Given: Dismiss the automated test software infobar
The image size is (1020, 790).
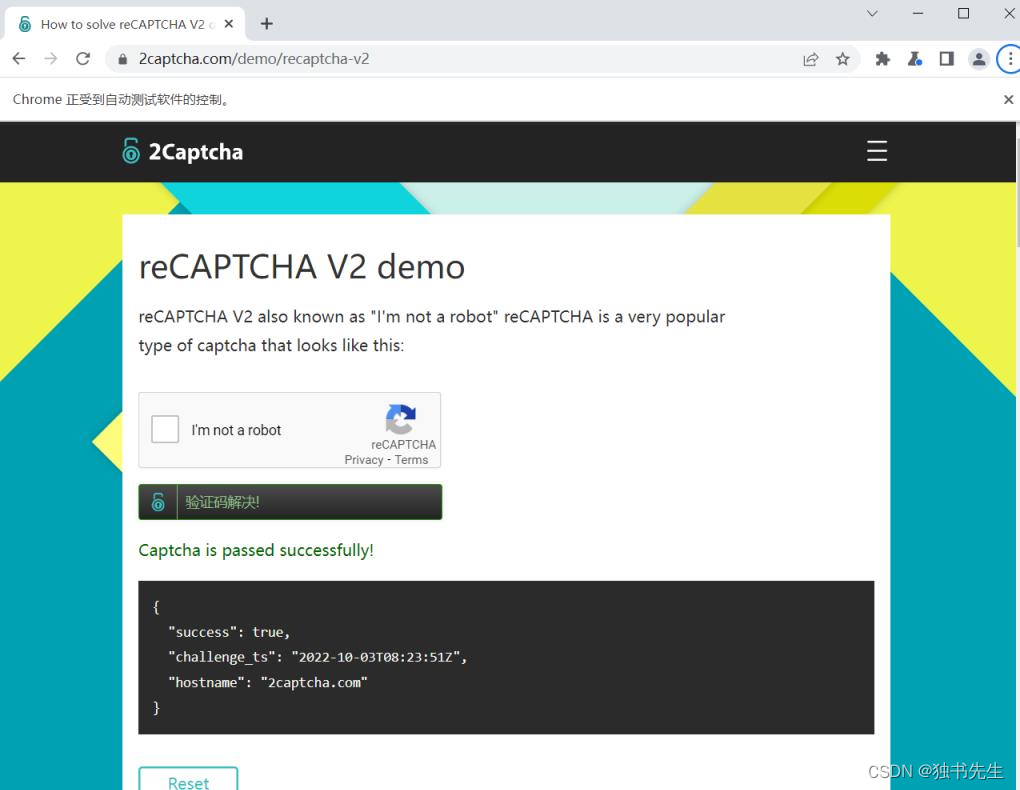Looking at the screenshot, I should click(1008, 100).
